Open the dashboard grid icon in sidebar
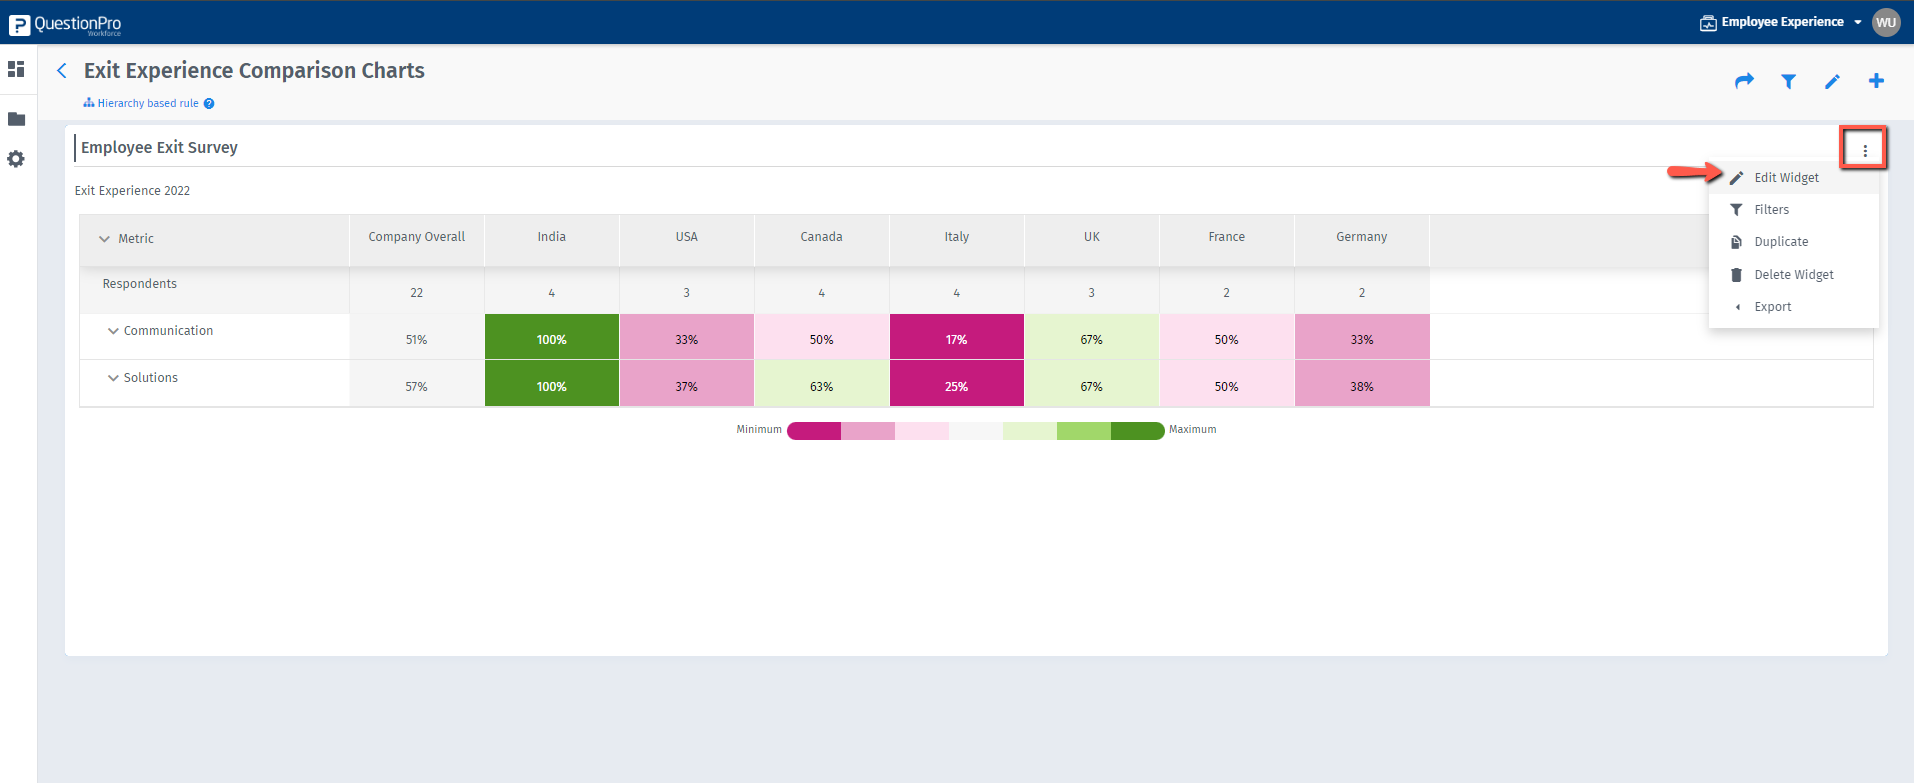1914x783 pixels. (16, 69)
